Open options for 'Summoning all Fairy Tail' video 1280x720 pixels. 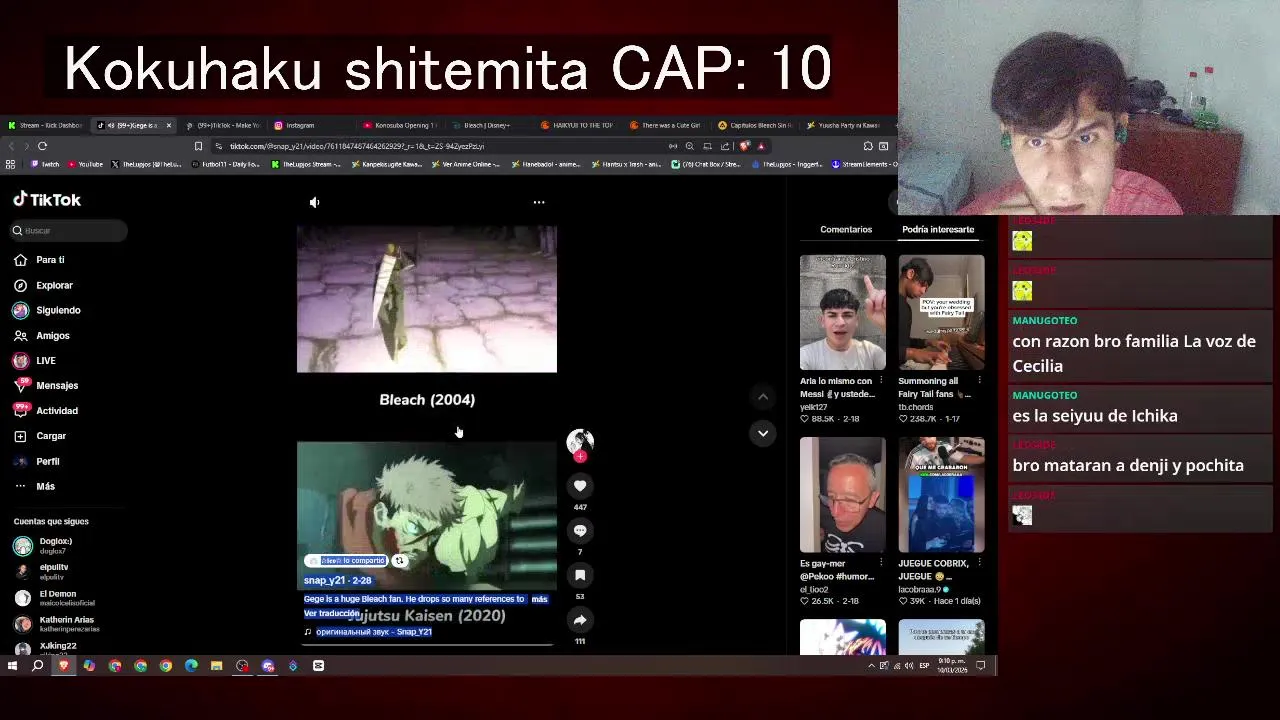pyautogui.click(x=979, y=381)
